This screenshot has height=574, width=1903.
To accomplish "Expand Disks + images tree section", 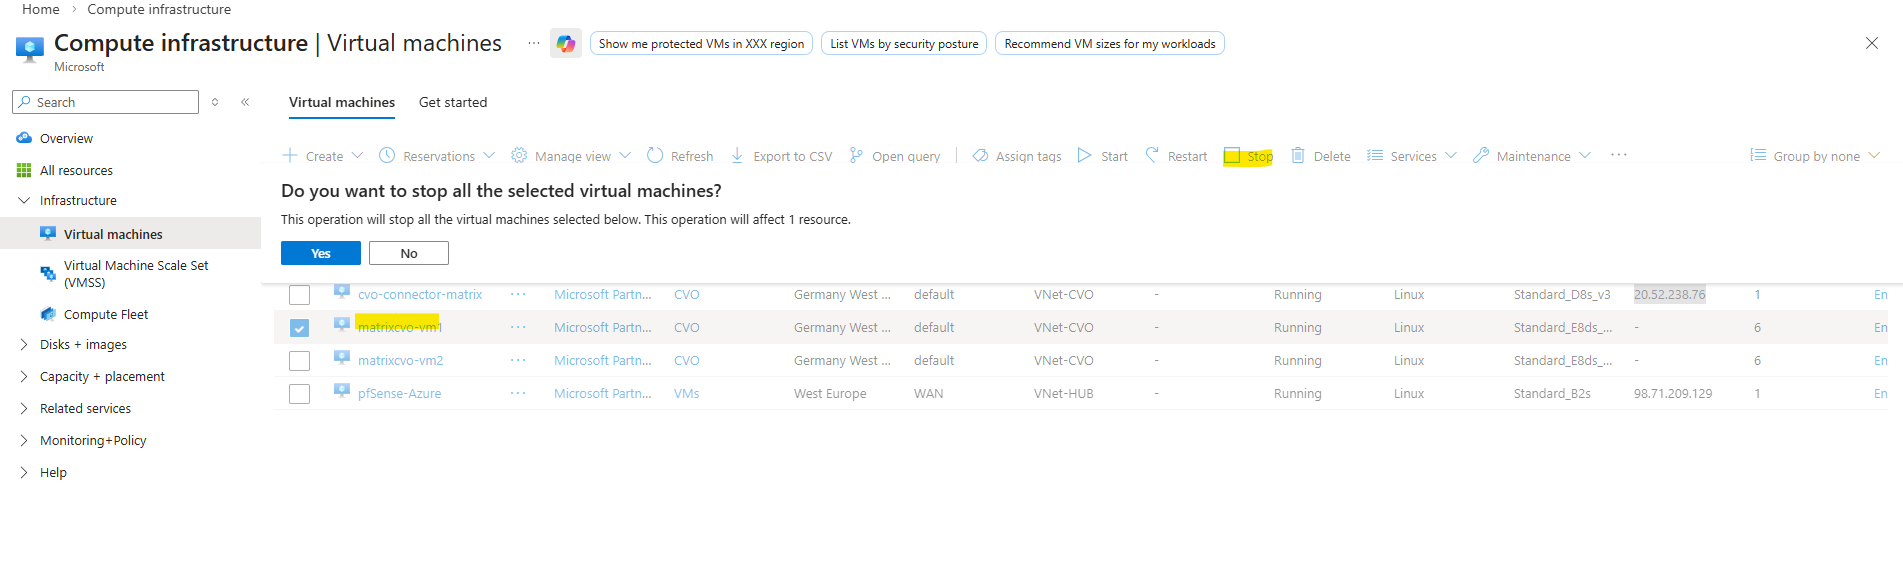I will [x=24, y=344].
